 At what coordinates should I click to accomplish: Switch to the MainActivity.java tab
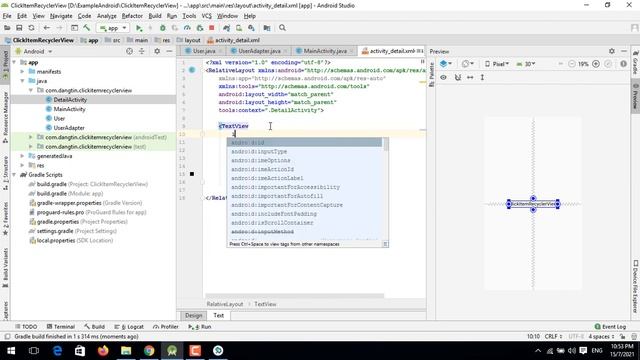pos(325,51)
